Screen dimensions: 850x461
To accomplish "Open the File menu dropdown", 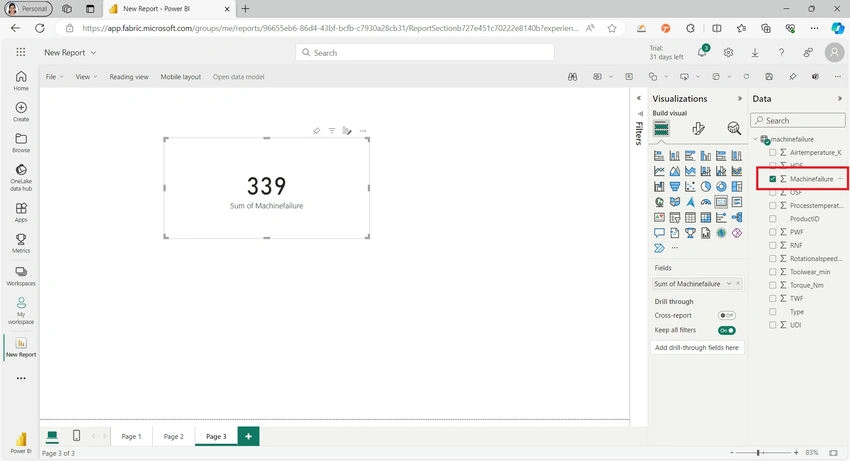I will [54, 76].
